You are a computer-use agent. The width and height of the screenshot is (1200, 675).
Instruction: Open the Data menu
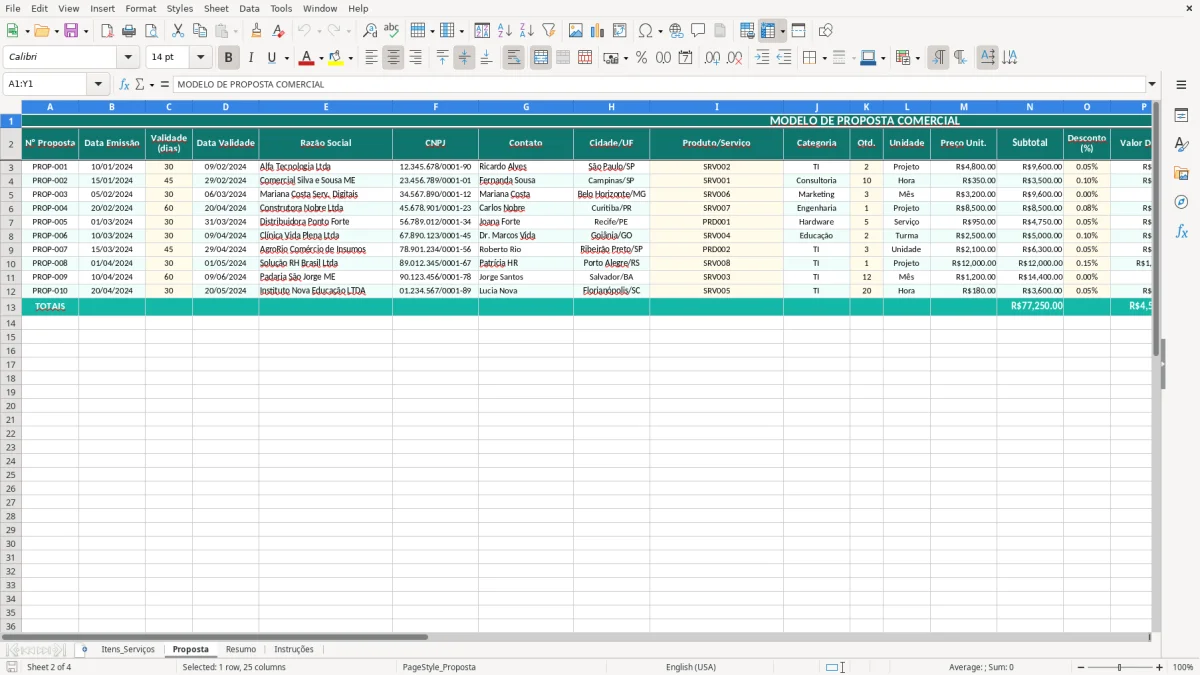pyautogui.click(x=249, y=8)
